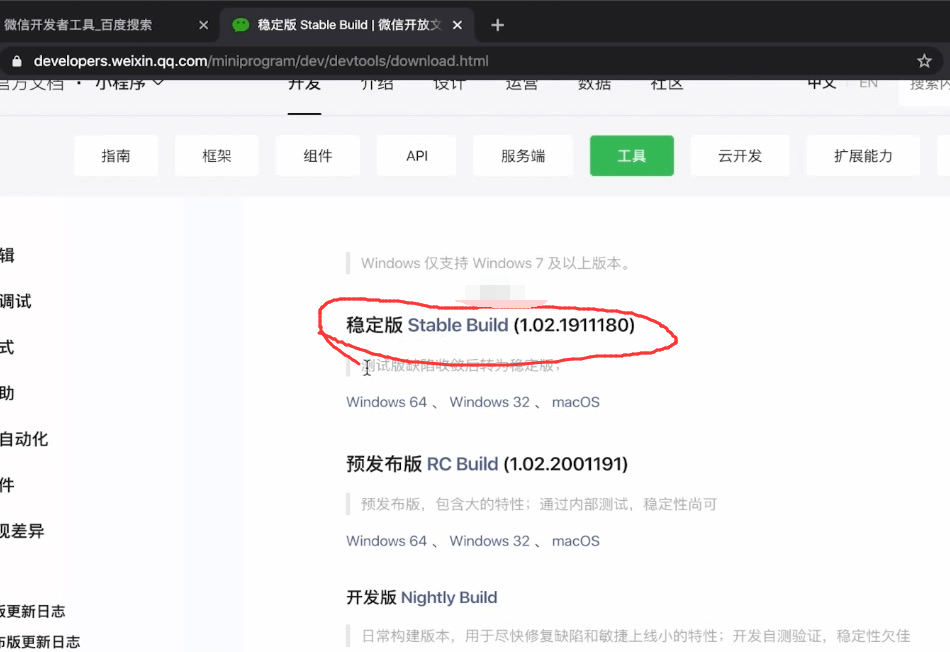950x652 pixels.
Task: Expand the 小程序 dropdown in header
Action: (129, 84)
